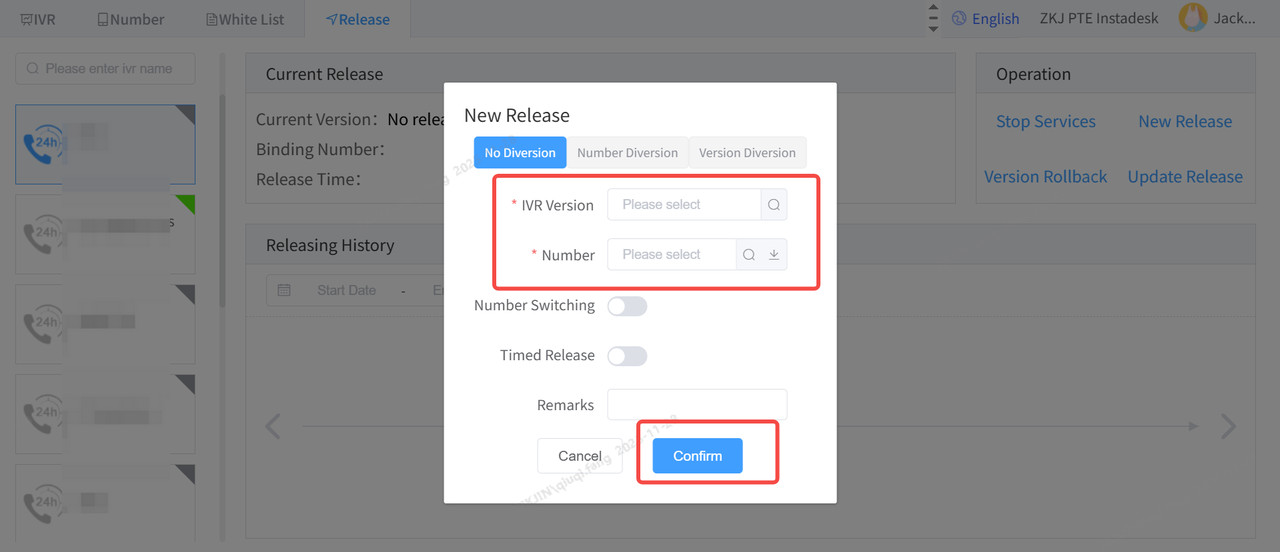Click into the Remarks text field
Image resolution: width=1280 pixels, height=552 pixels.
pyautogui.click(x=697, y=405)
